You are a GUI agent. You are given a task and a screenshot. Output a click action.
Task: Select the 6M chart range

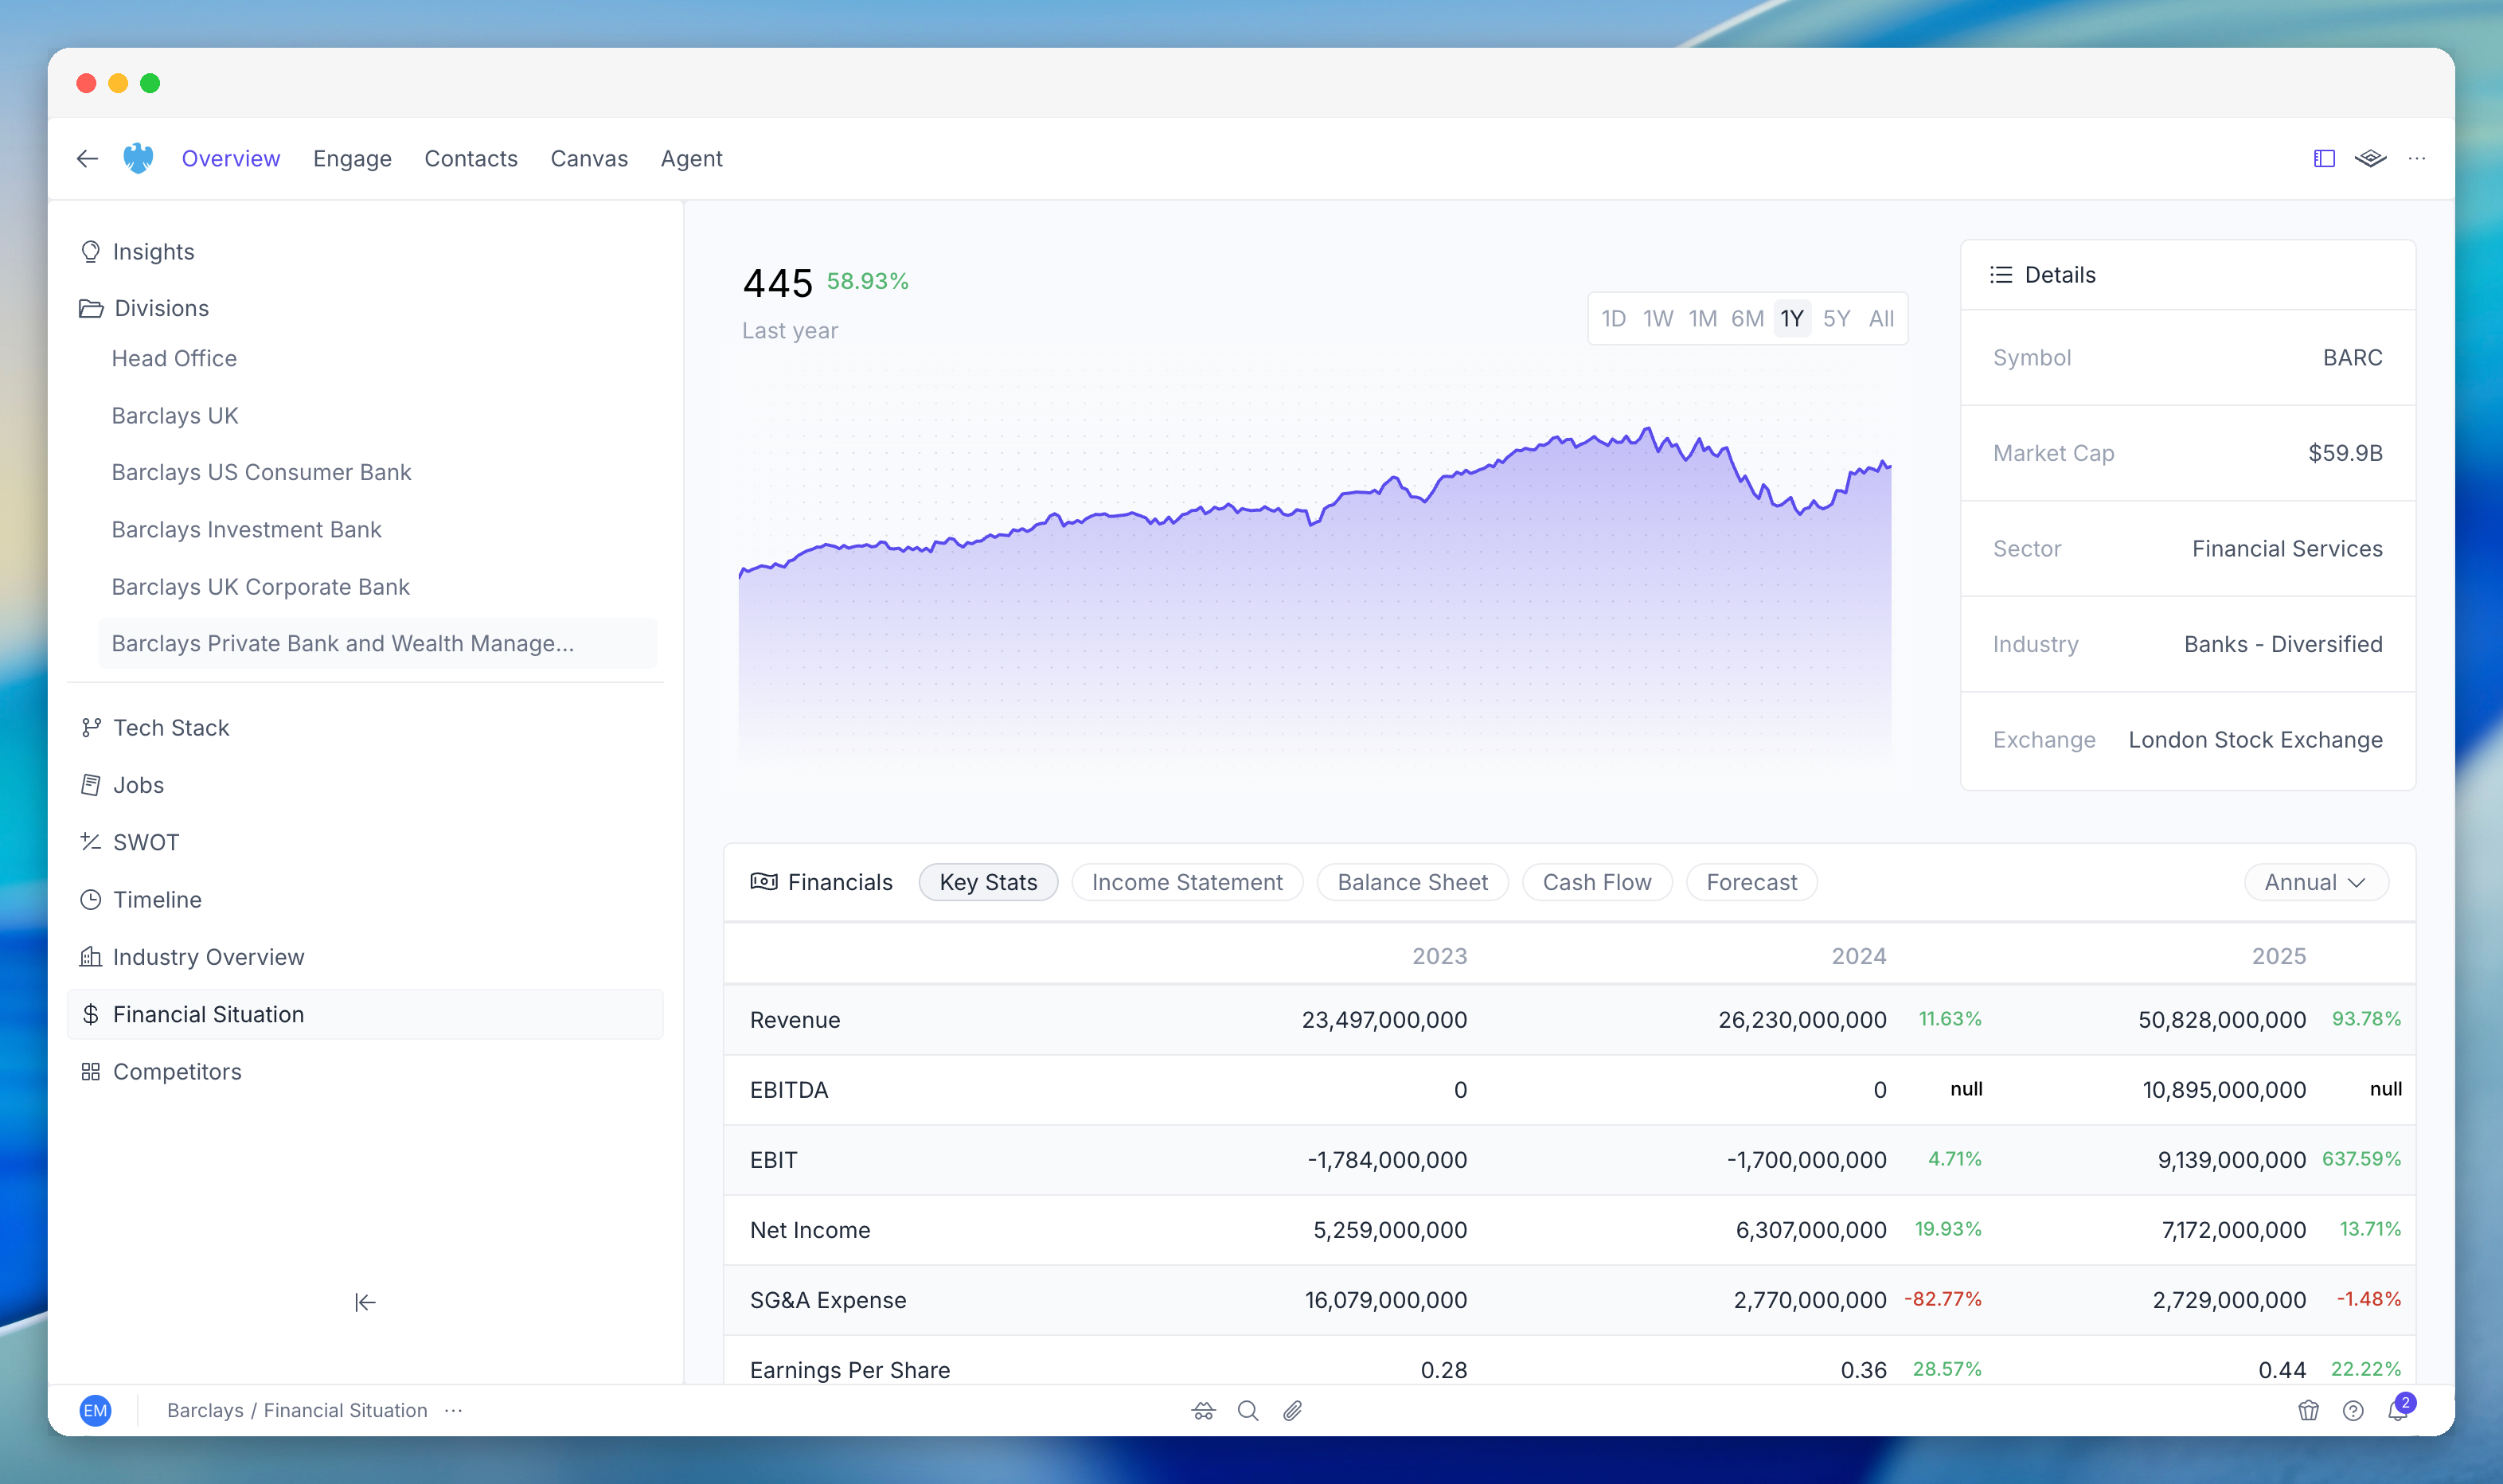point(1747,319)
